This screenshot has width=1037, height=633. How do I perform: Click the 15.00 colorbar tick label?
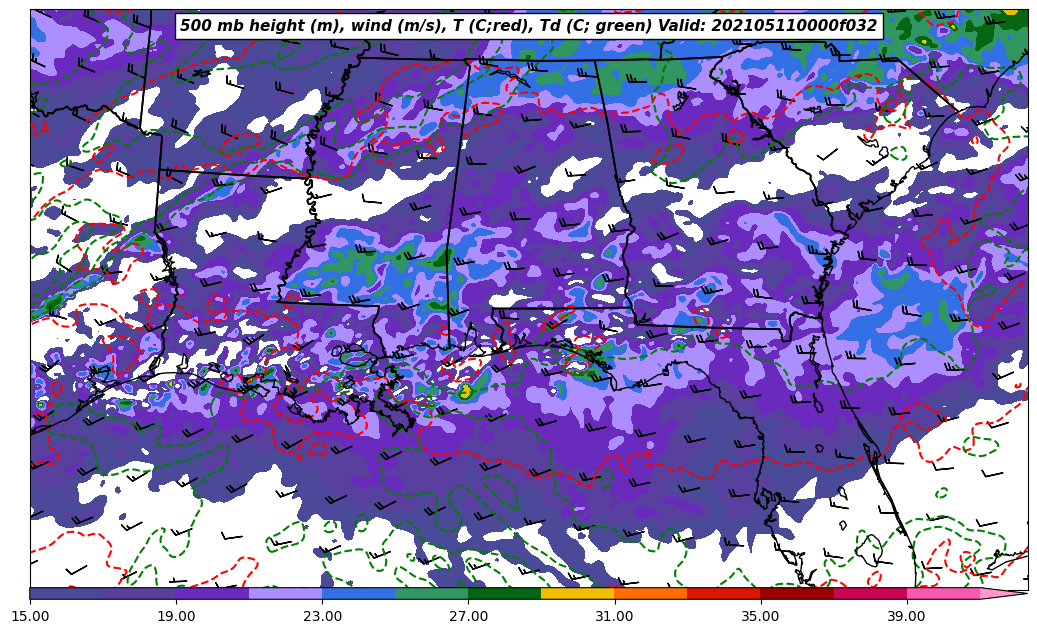[30, 616]
